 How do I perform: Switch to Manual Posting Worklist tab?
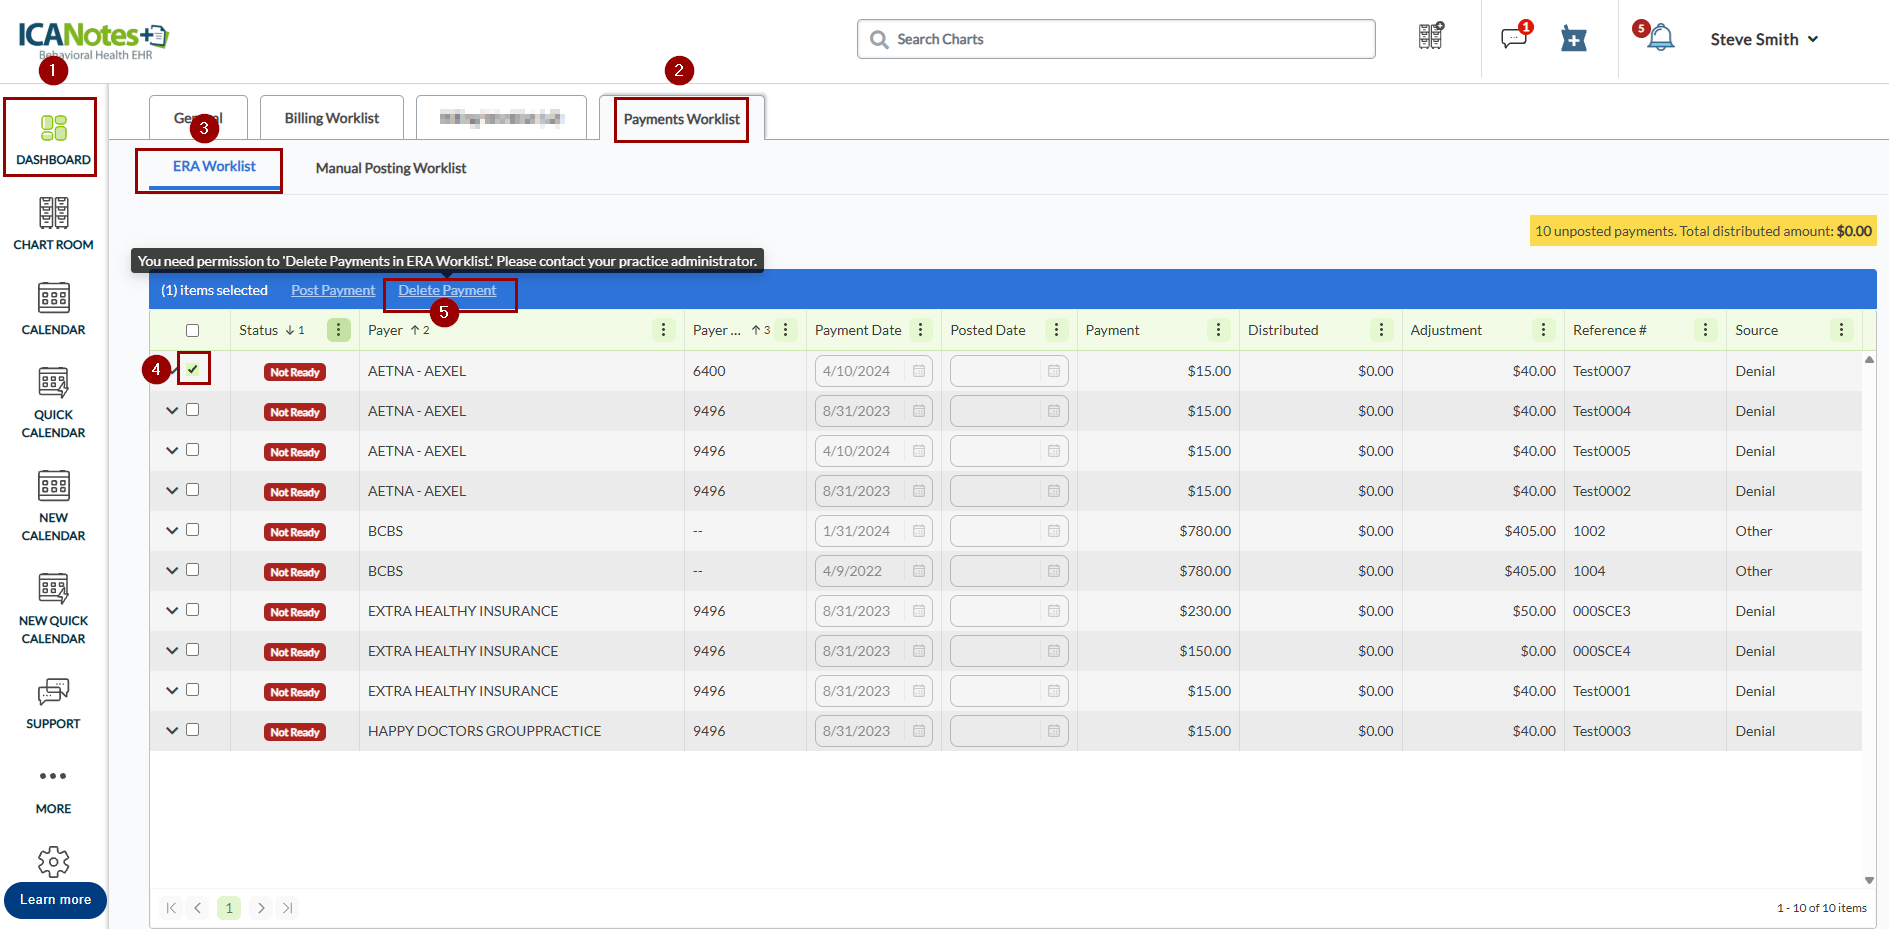[391, 168]
